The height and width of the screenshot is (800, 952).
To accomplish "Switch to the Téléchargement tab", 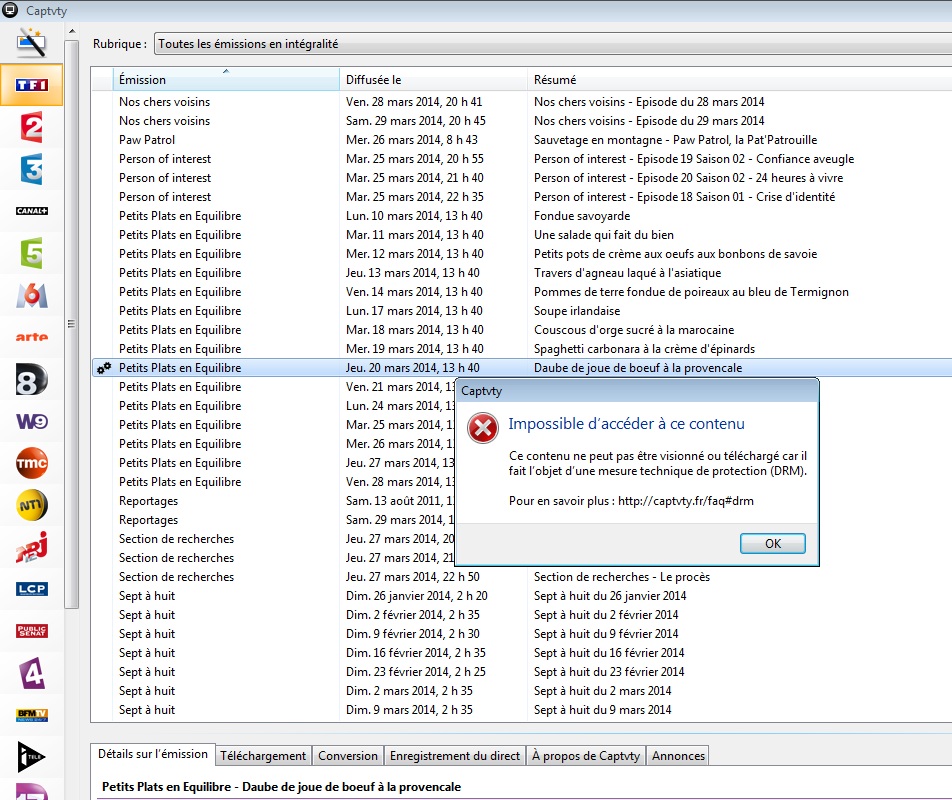I will [263, 756].
